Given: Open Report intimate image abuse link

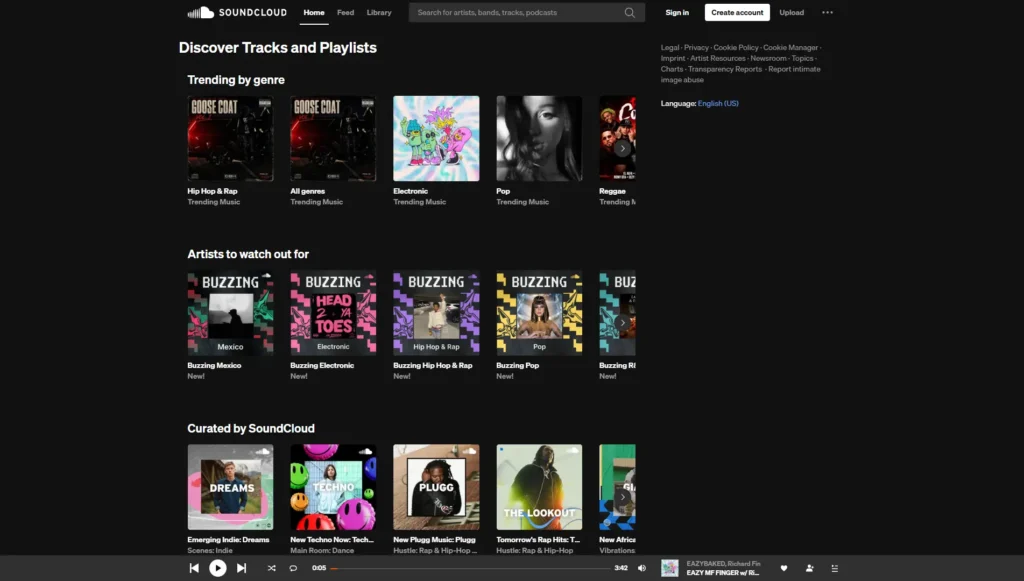Looking at the screenshot, I should [740, 74].
